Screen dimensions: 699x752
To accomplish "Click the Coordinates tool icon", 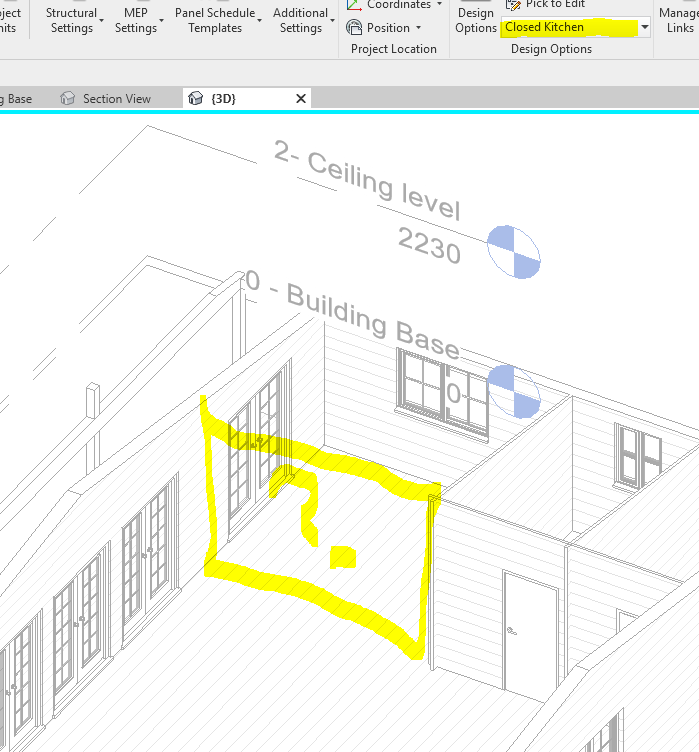I will [354, 5].
